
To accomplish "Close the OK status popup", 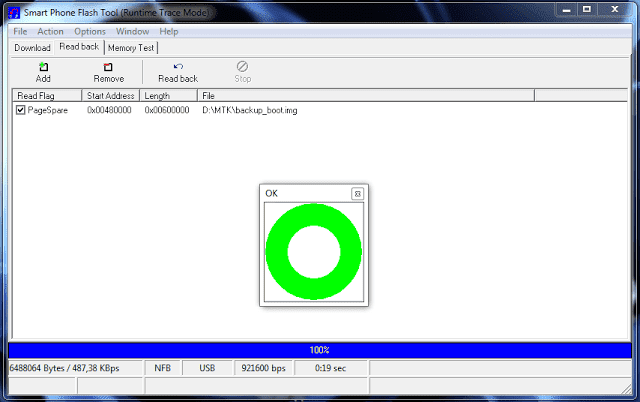I will point(358,194).
